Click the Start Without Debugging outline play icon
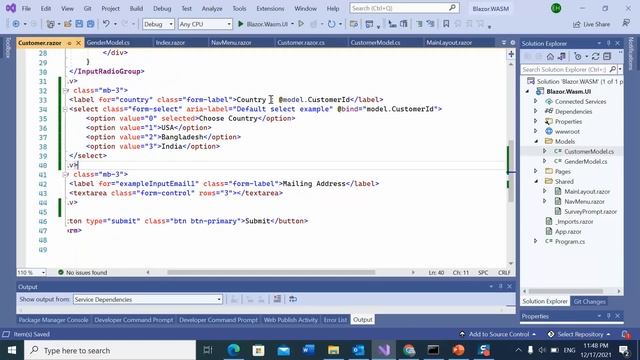The image size is (640, 360). (301, 24)
